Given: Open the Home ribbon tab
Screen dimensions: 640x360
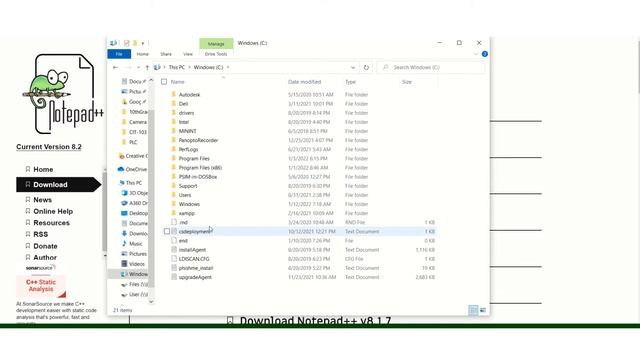Looking at the screenshot, I should tap(142, 54).
